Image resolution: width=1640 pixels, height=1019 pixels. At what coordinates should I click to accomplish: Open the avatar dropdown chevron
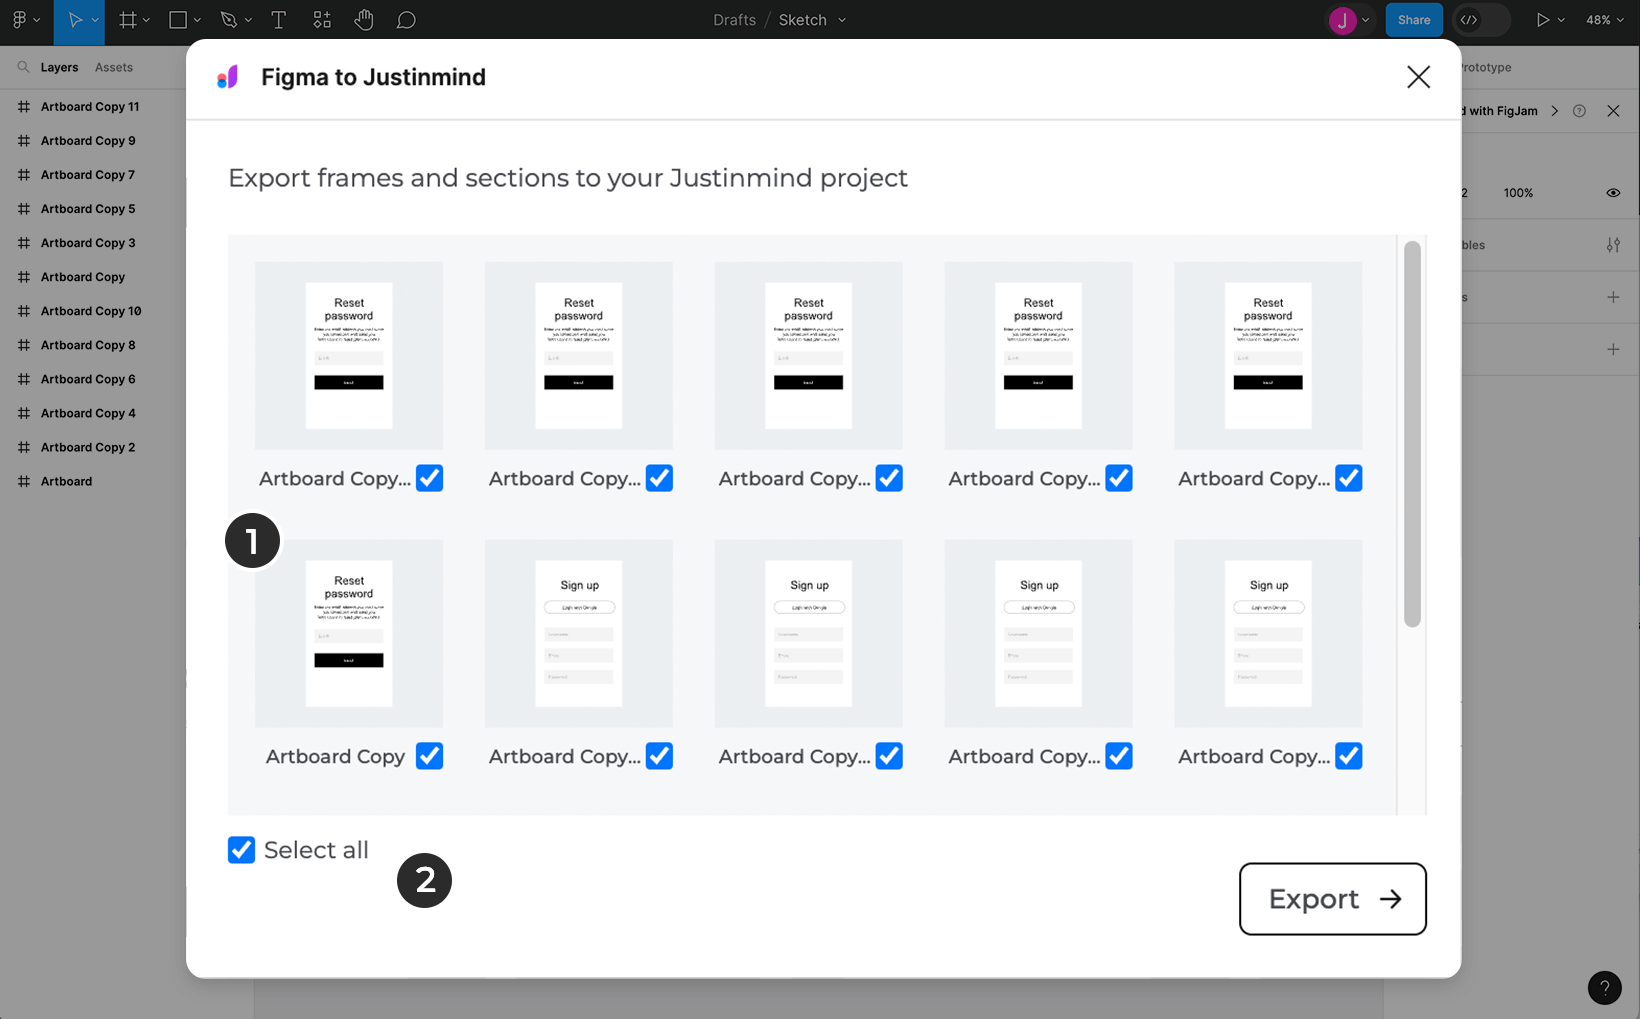1365,20
